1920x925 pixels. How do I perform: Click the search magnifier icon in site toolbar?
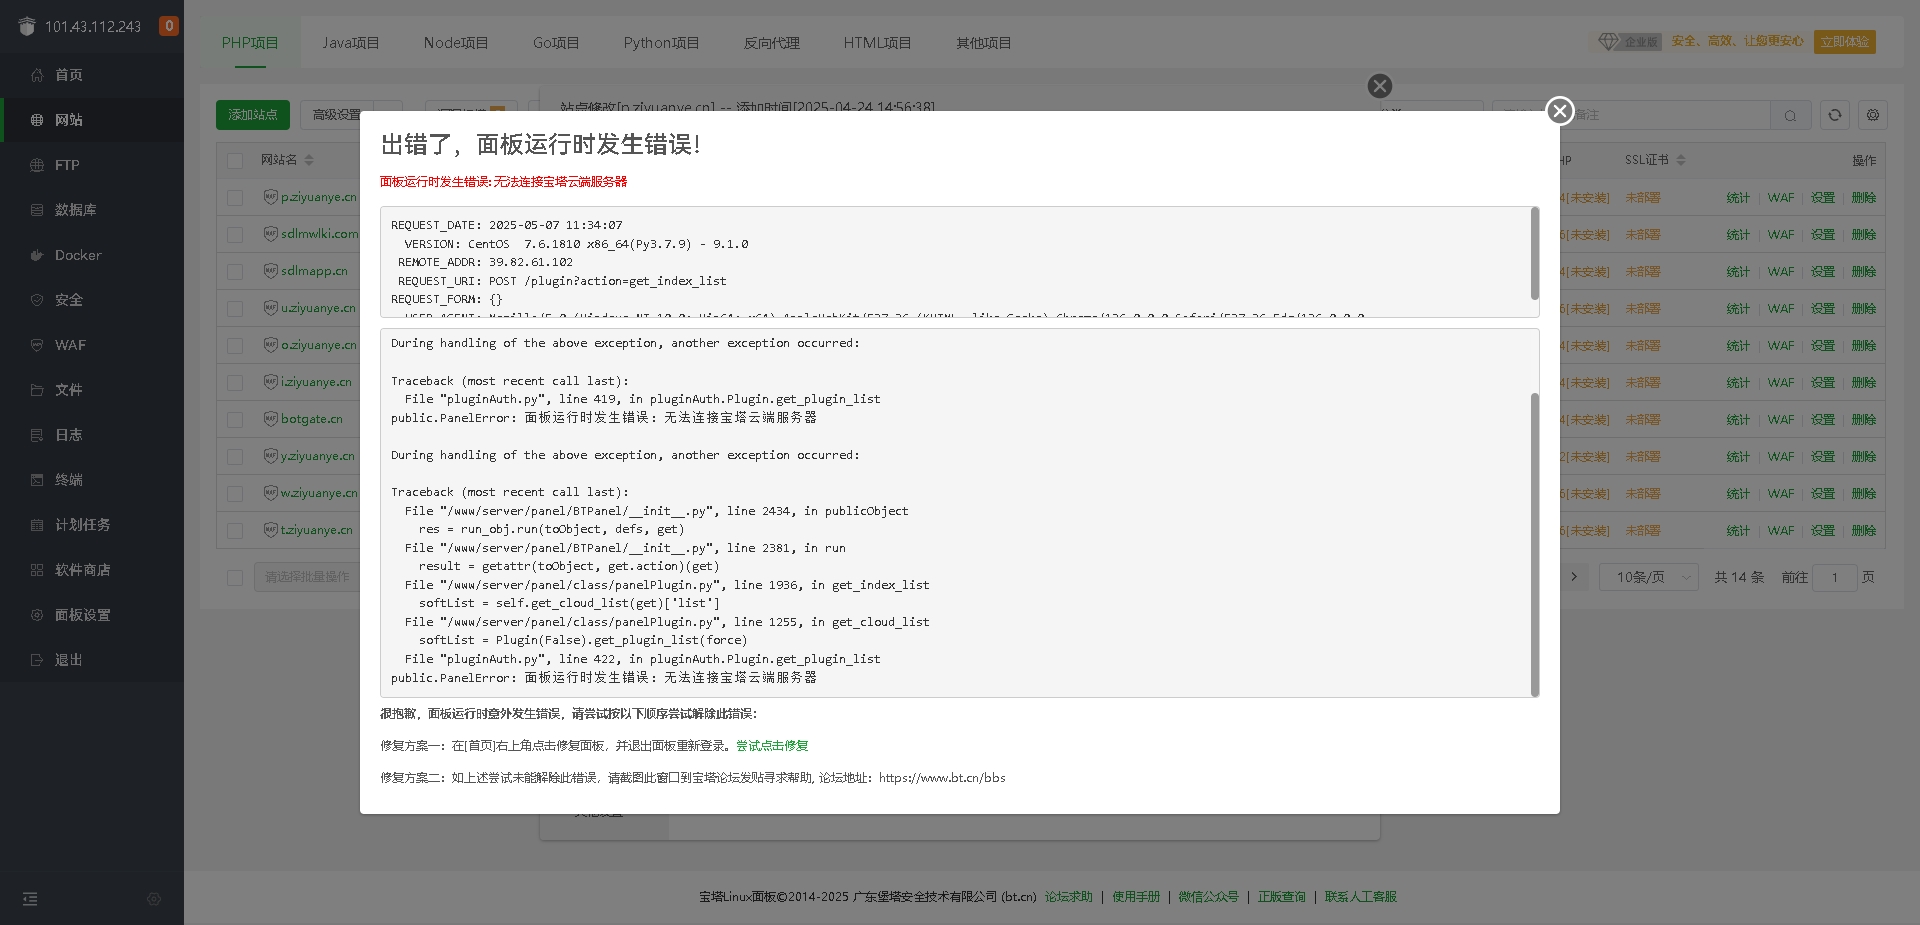pyautogui.click(x=1790, y=115)
